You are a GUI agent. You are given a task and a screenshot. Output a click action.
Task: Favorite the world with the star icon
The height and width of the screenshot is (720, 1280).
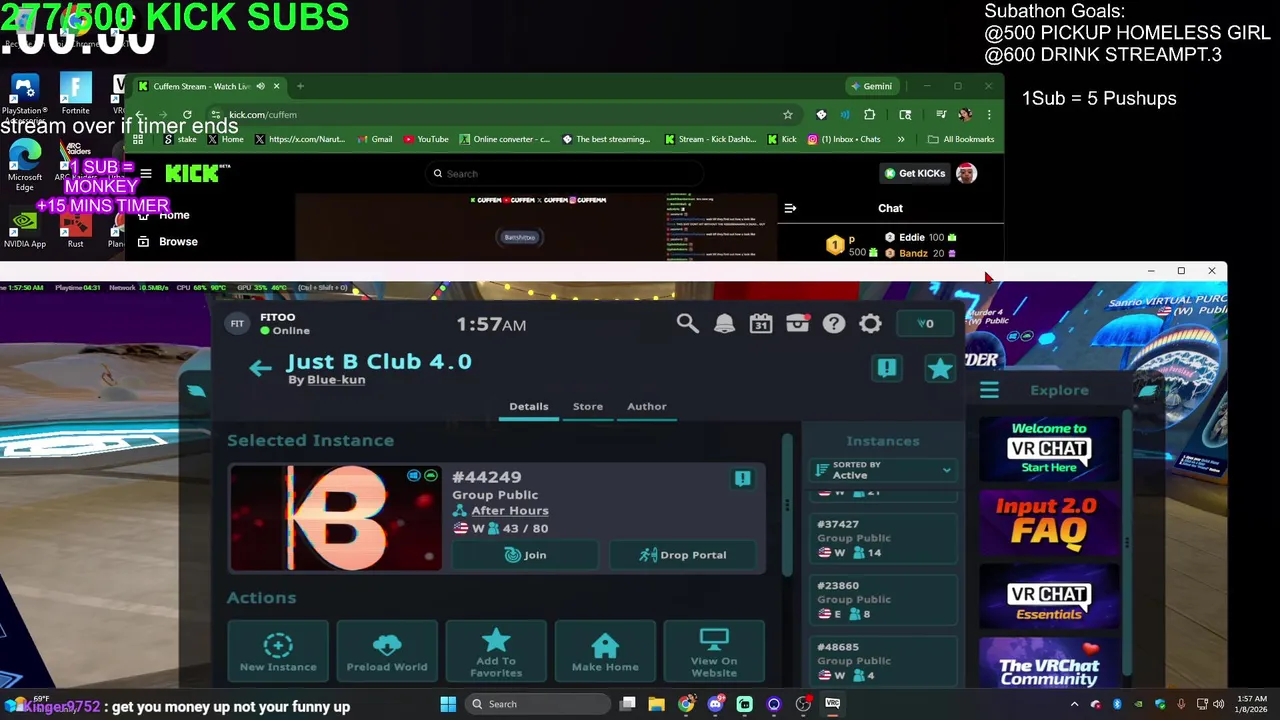940,369
